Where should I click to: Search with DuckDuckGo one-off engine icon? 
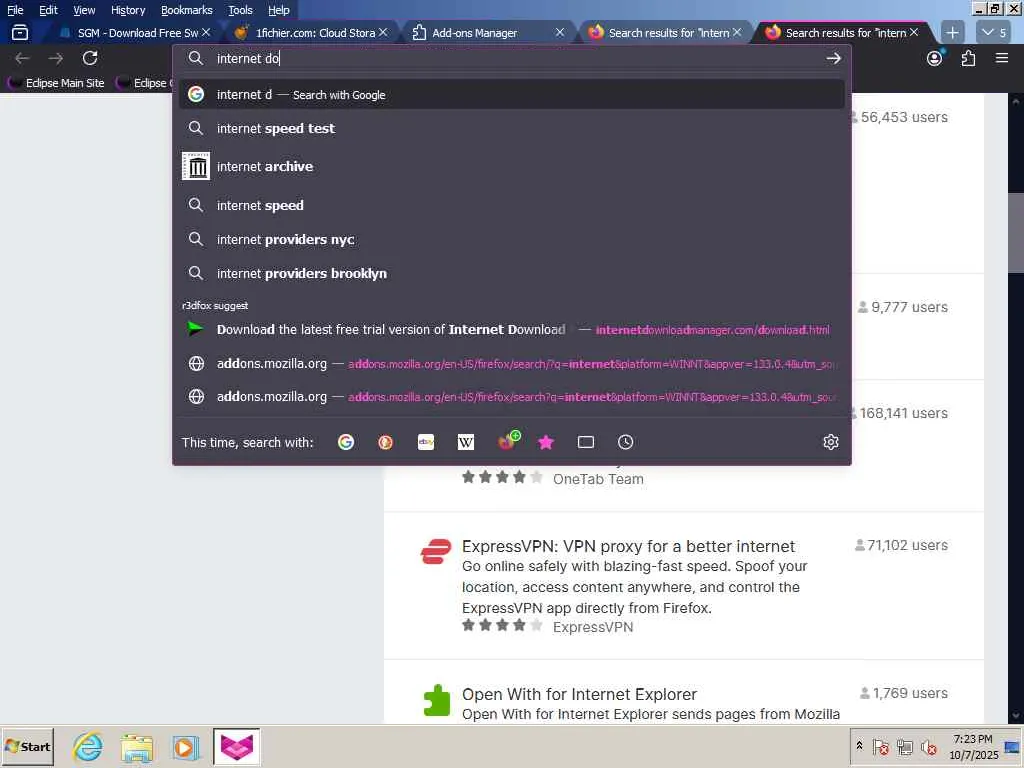coord(385,442)
